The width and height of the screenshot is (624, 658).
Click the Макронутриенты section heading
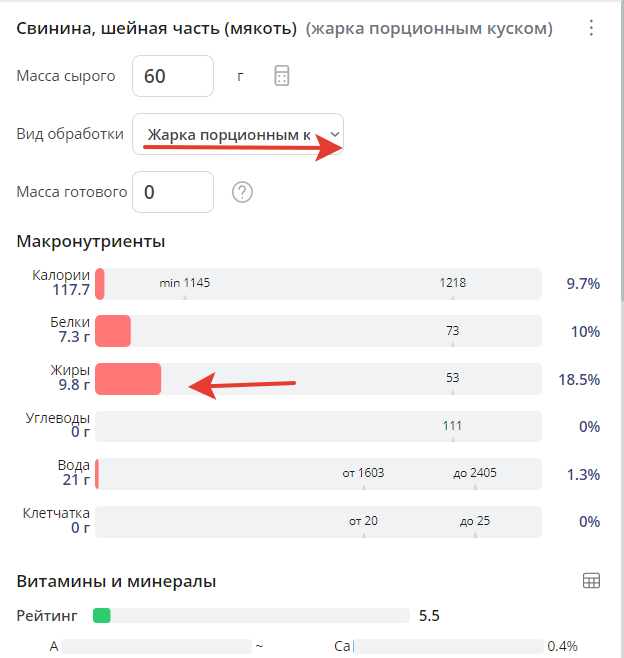tap(91, 241)
